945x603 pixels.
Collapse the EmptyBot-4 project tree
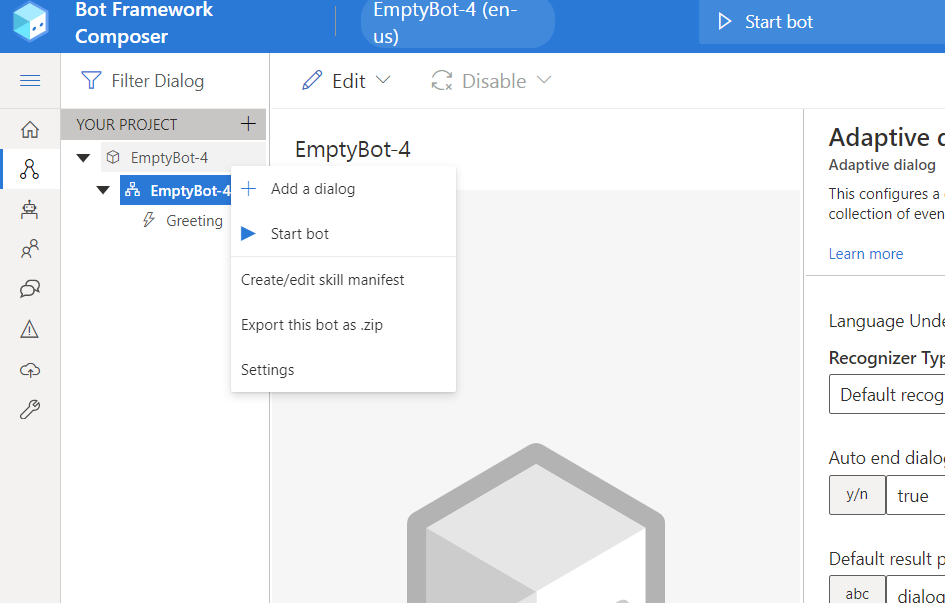tap(84, 157)
